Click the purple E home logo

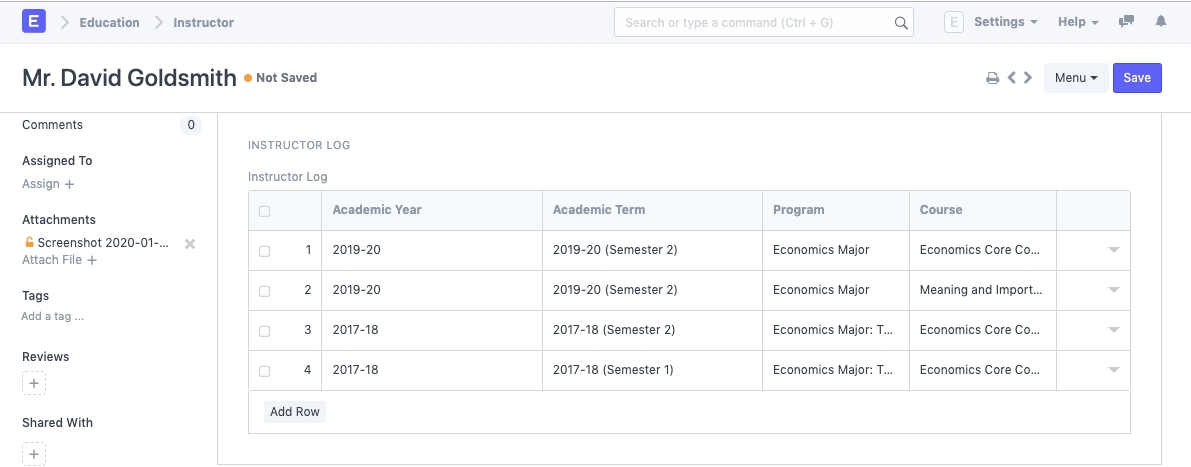tap(34, 21)
